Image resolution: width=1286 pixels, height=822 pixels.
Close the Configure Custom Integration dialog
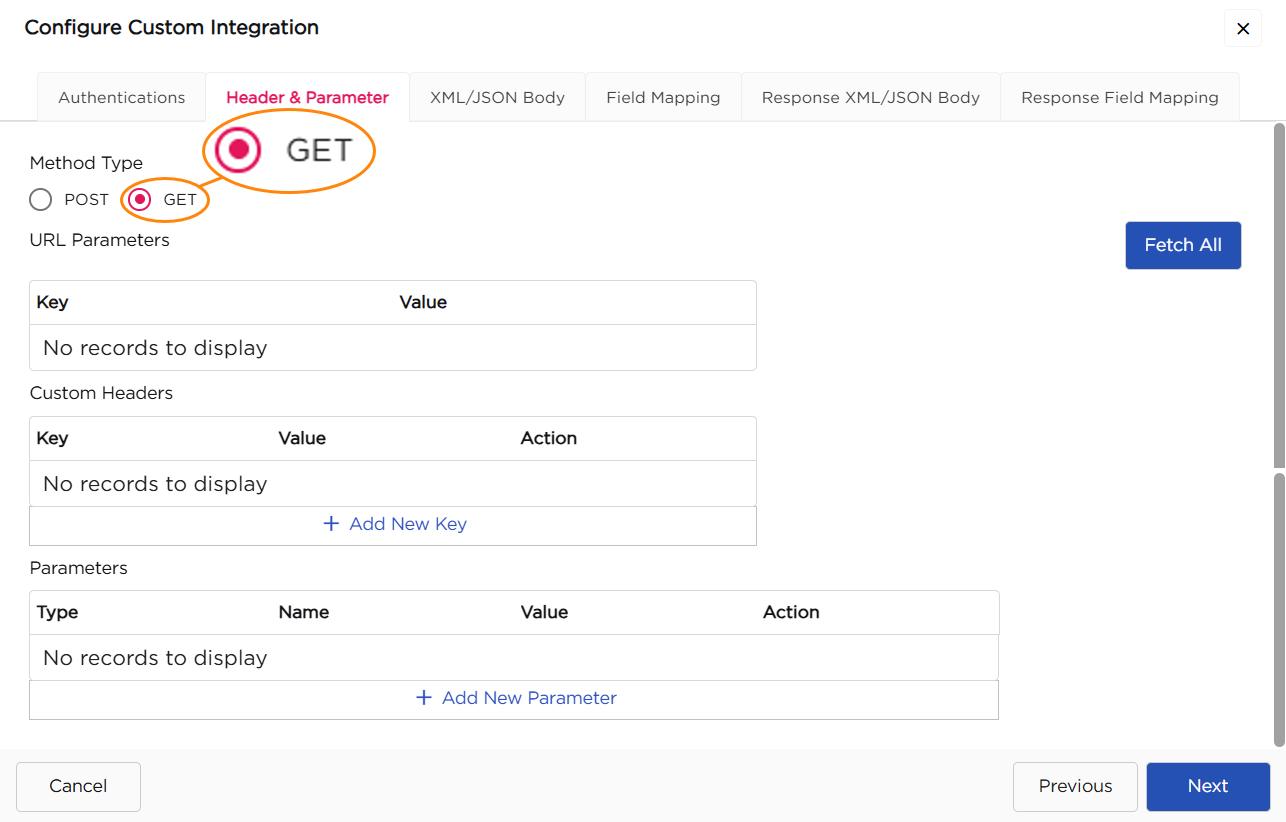tap(1243, 29)
